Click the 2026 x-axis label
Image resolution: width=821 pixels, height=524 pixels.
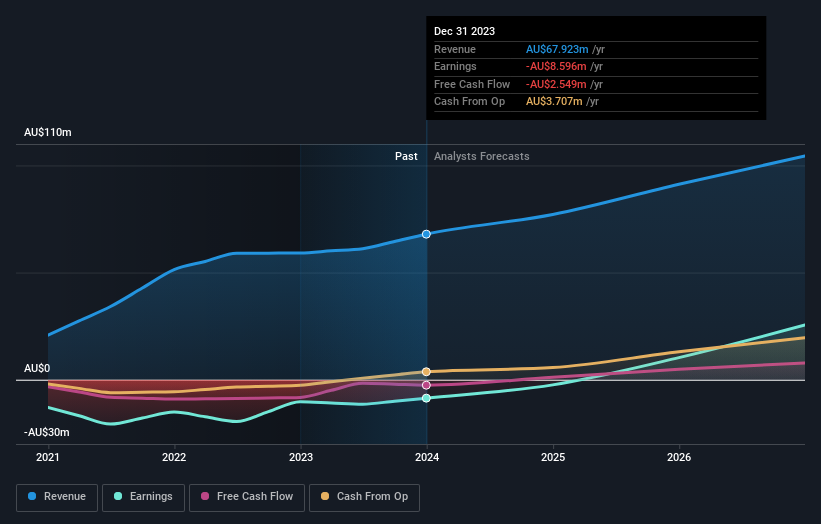click(679, 458)
